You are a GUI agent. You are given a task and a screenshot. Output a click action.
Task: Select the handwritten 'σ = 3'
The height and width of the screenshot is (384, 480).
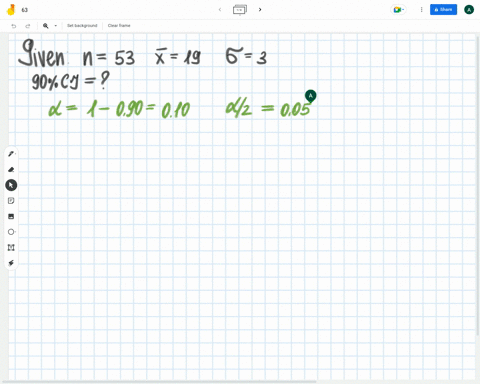pos(246,56)
